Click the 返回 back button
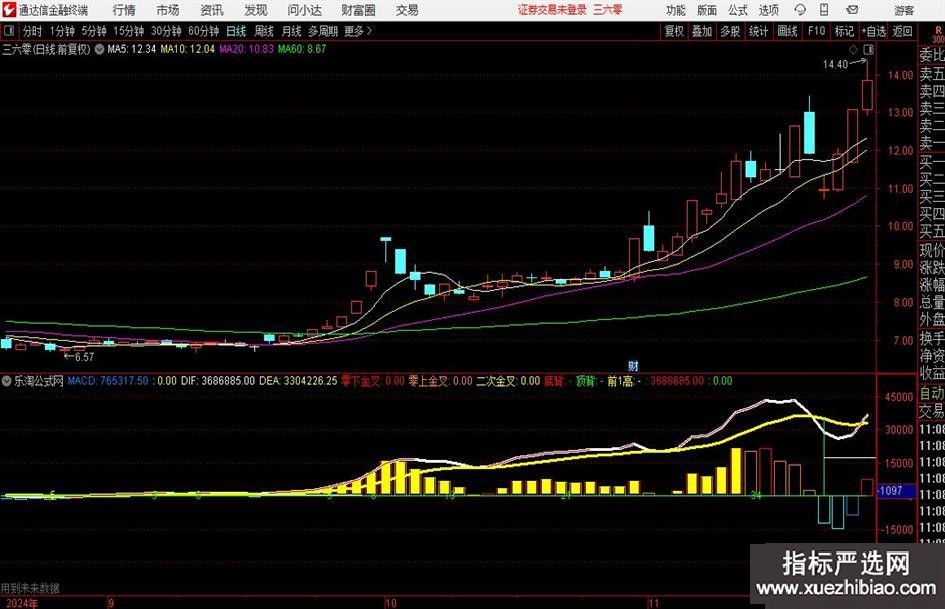Viewport: 945px width, 609px height. (x=902, y=31)
